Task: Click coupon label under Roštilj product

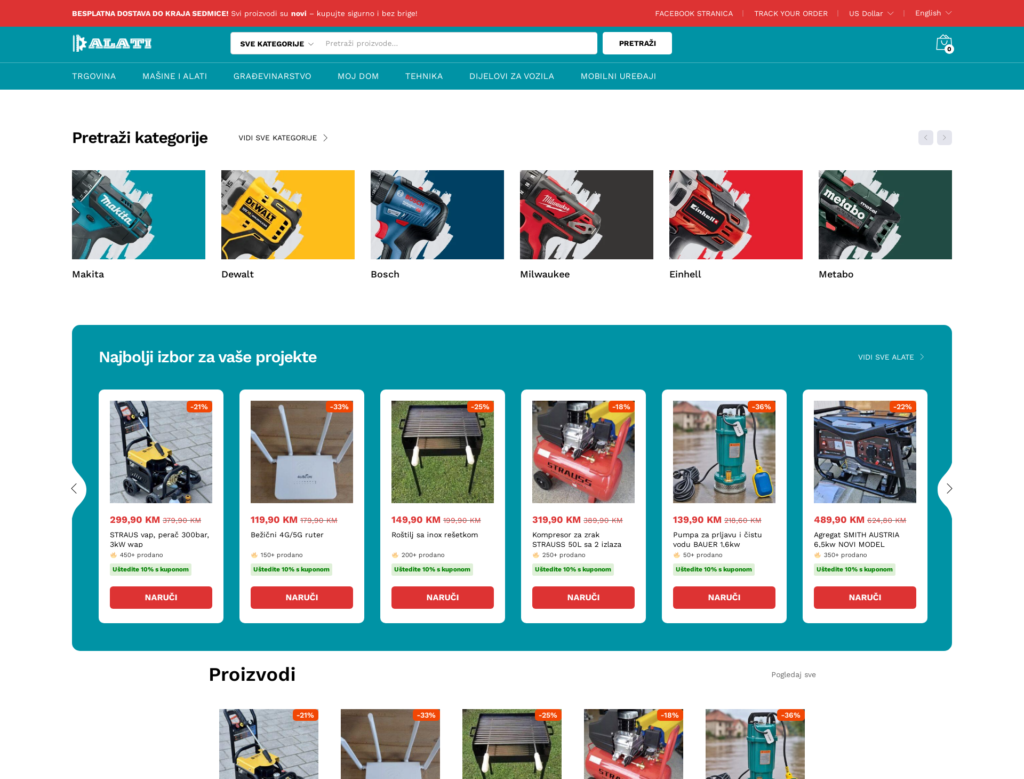Action: point(432,569)
